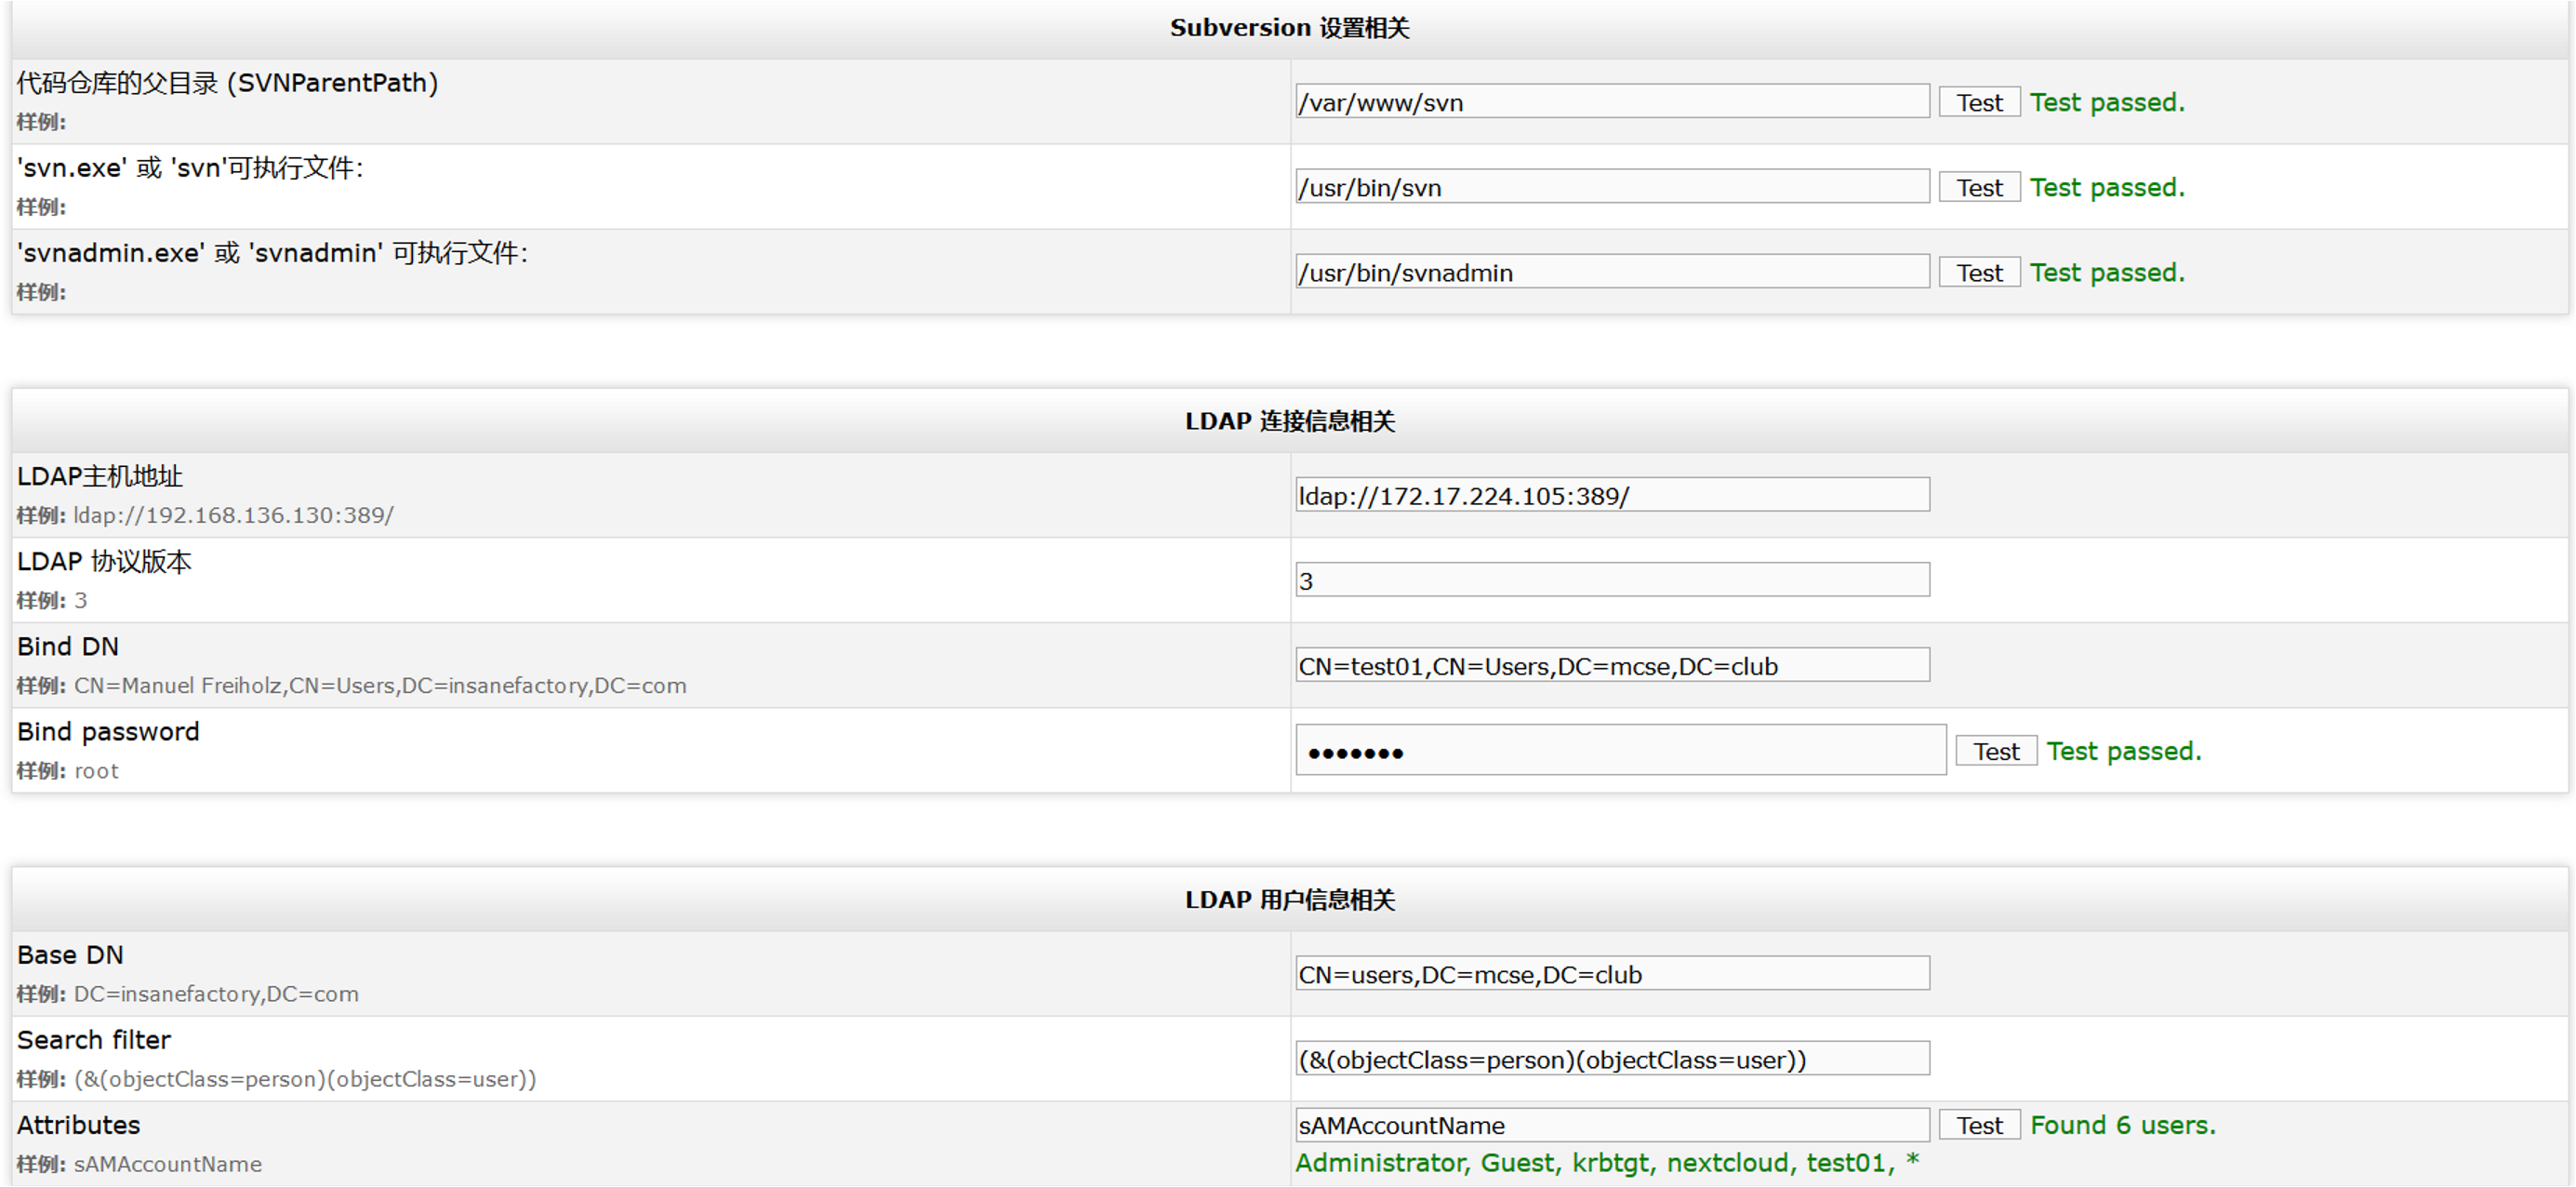
Task: Click the Subversion settings section header
Action: [x=1289, y=28]
